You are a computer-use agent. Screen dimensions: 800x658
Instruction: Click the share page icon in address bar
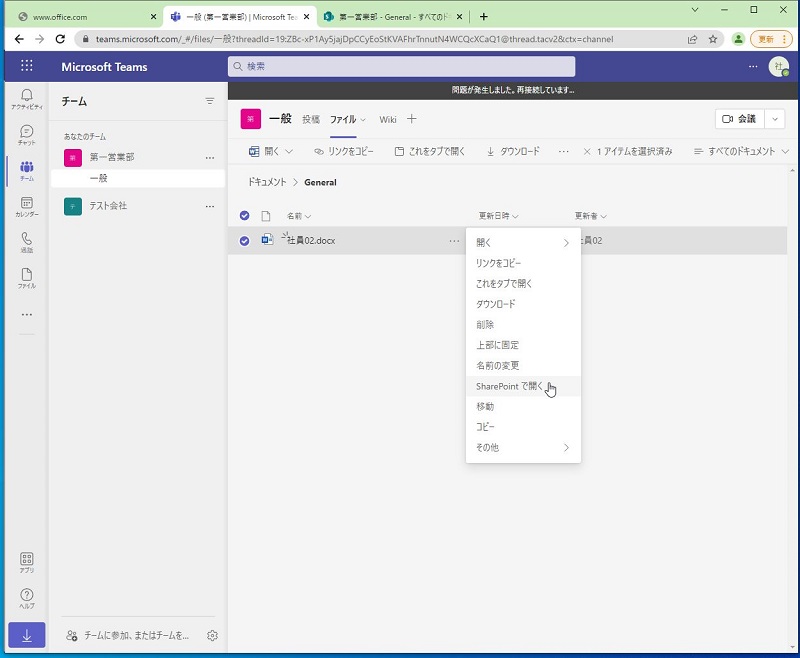point(692,39)
